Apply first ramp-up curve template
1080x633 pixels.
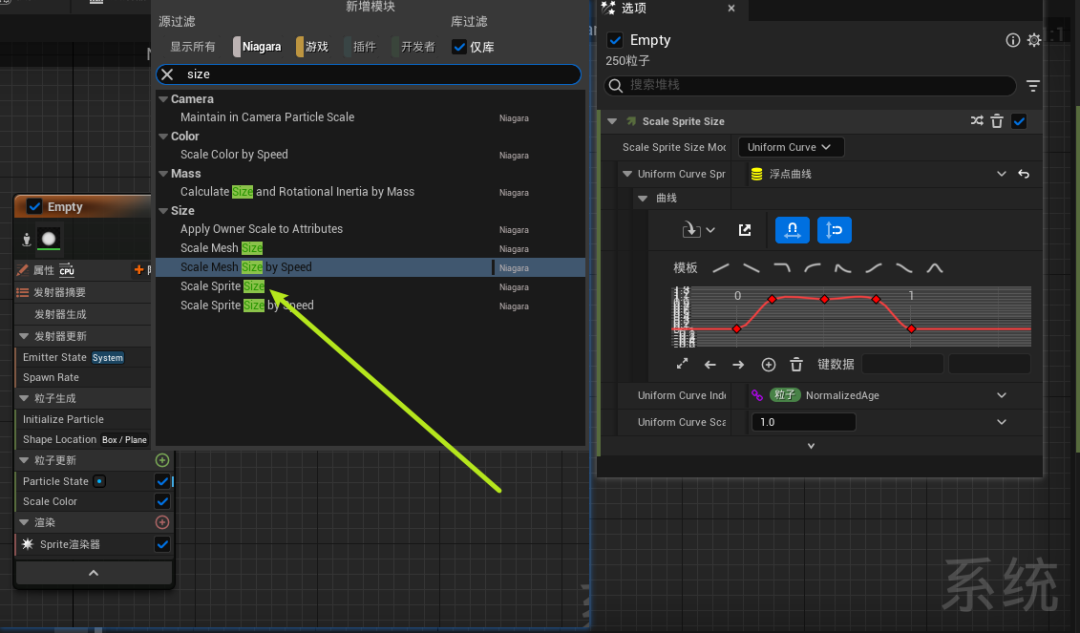coord(720,268)
